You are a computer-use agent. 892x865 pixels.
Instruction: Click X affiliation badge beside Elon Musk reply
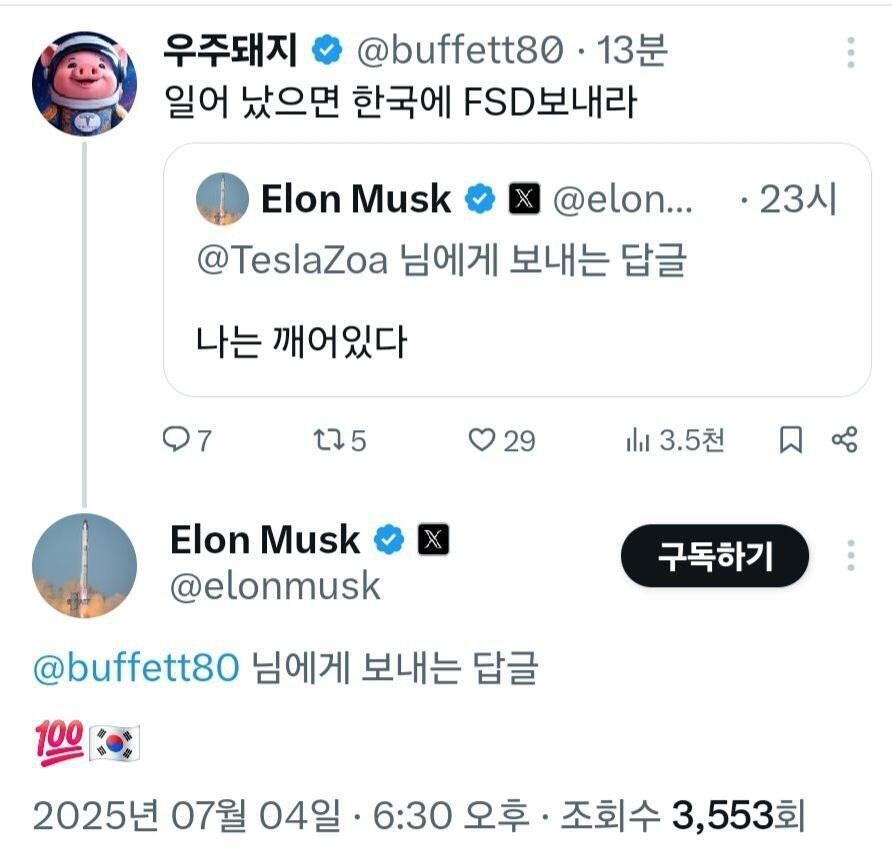432,540
